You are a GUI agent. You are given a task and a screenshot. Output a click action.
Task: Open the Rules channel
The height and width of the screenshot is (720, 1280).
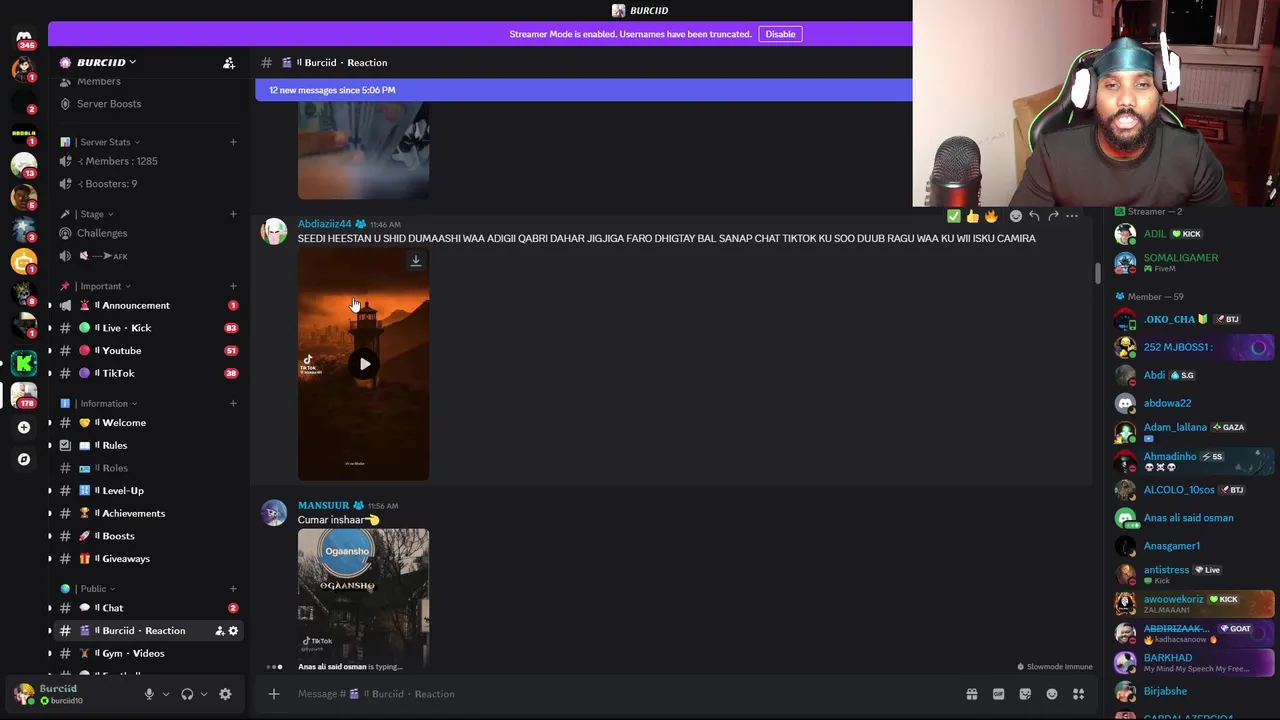(x=146, y=445)
